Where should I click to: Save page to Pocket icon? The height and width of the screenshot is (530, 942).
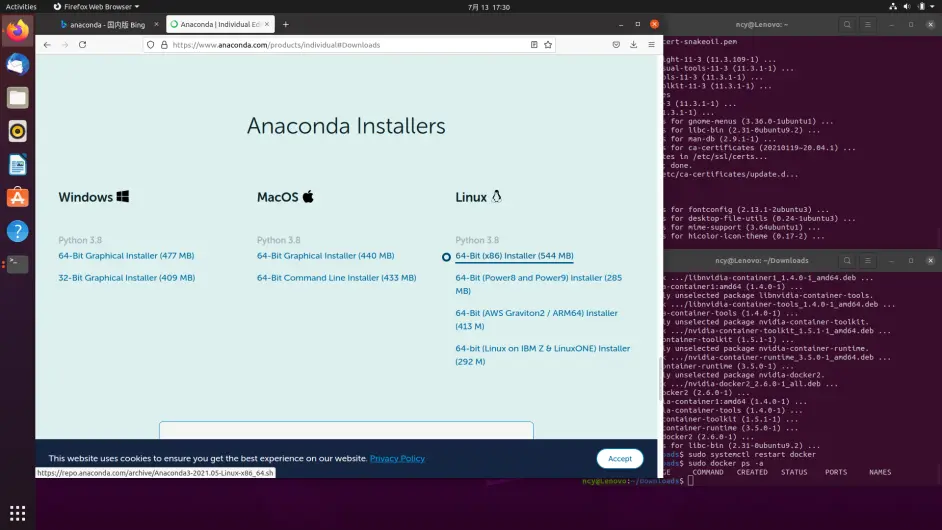pyautogui.click(x=616, y=44)
